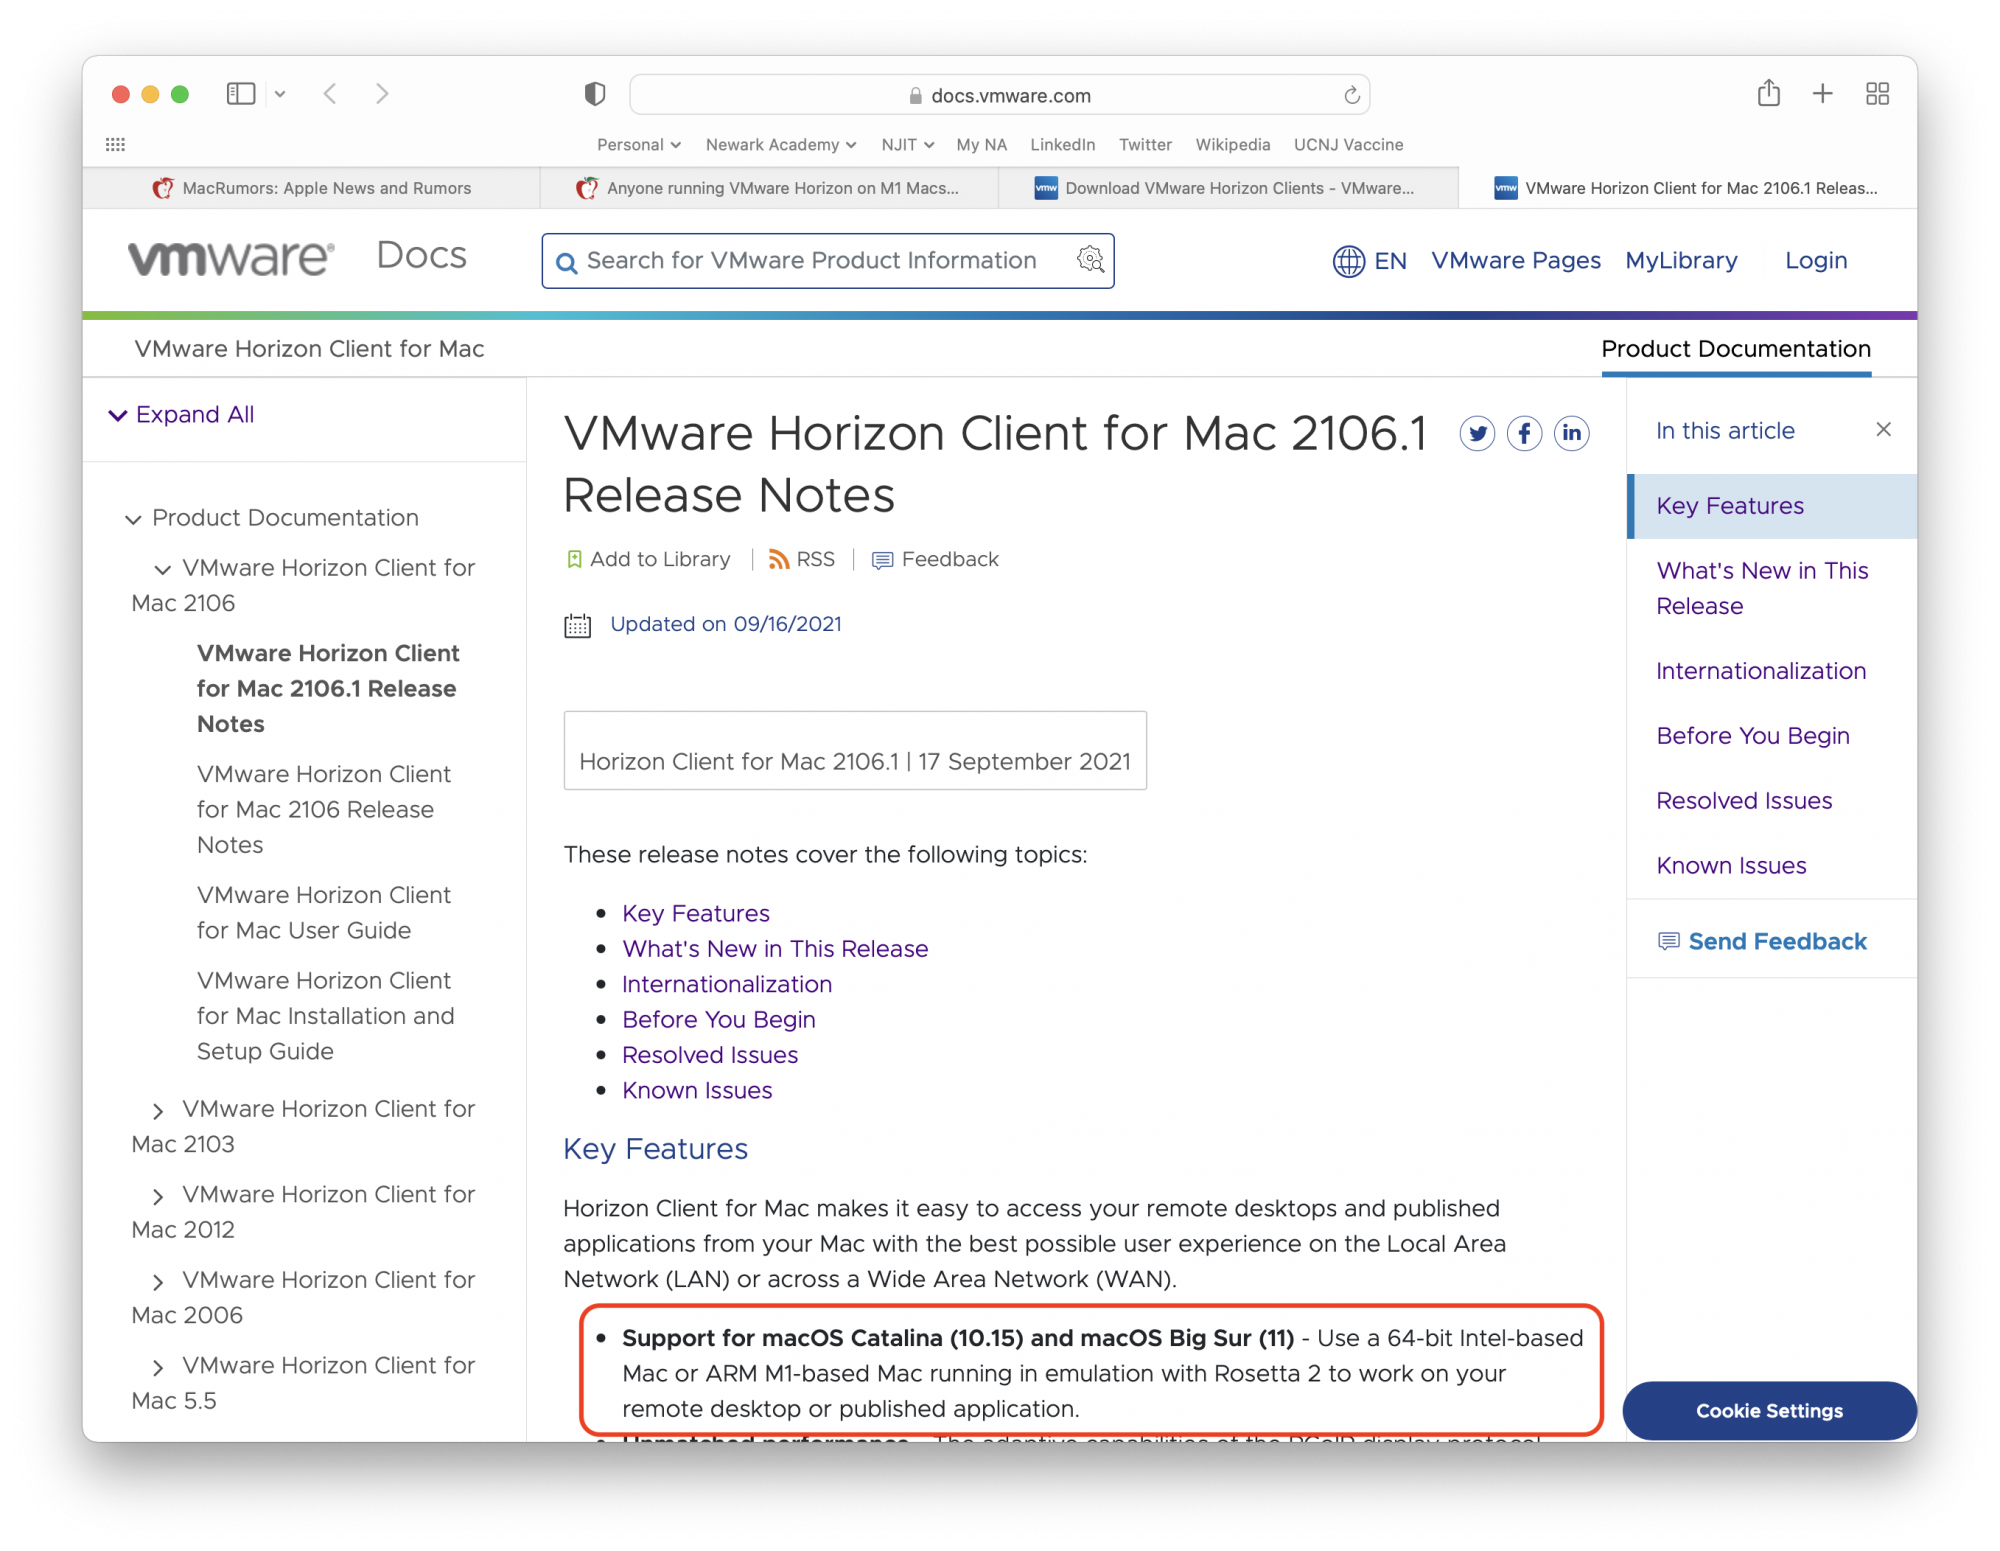This screenshot has height=1551, width=2000.
Task: Collapse VMware Horizon Client for Mac 2106
Action: pyautogui.click(x=163, y=569)
